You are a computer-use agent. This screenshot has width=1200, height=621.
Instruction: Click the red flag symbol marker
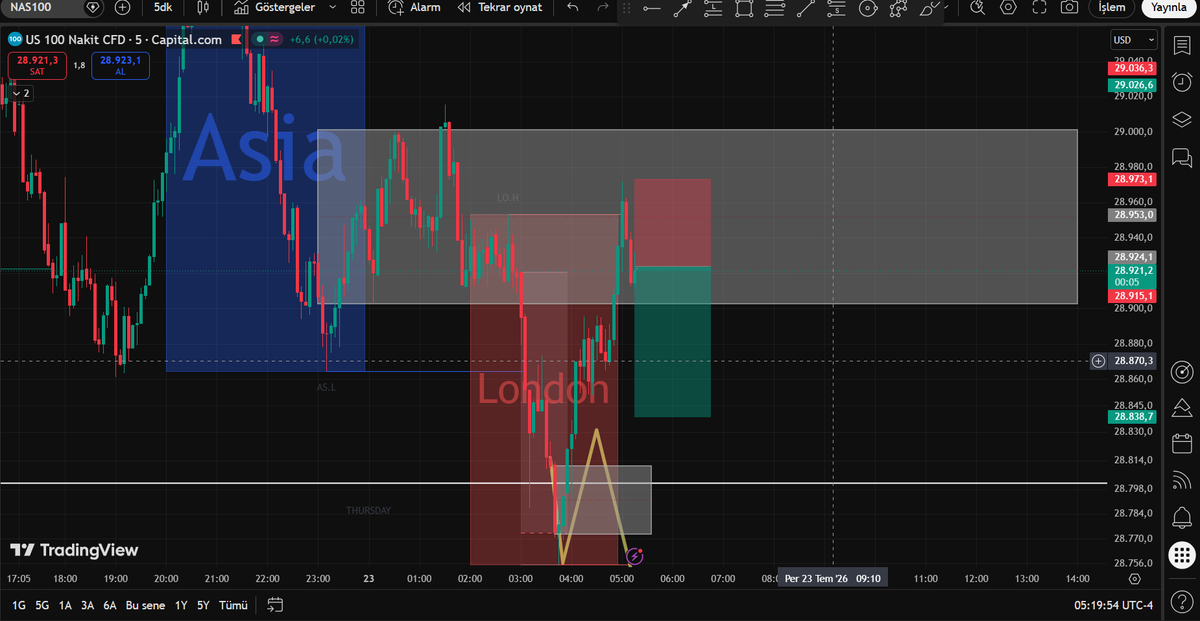tap(236, 40)
